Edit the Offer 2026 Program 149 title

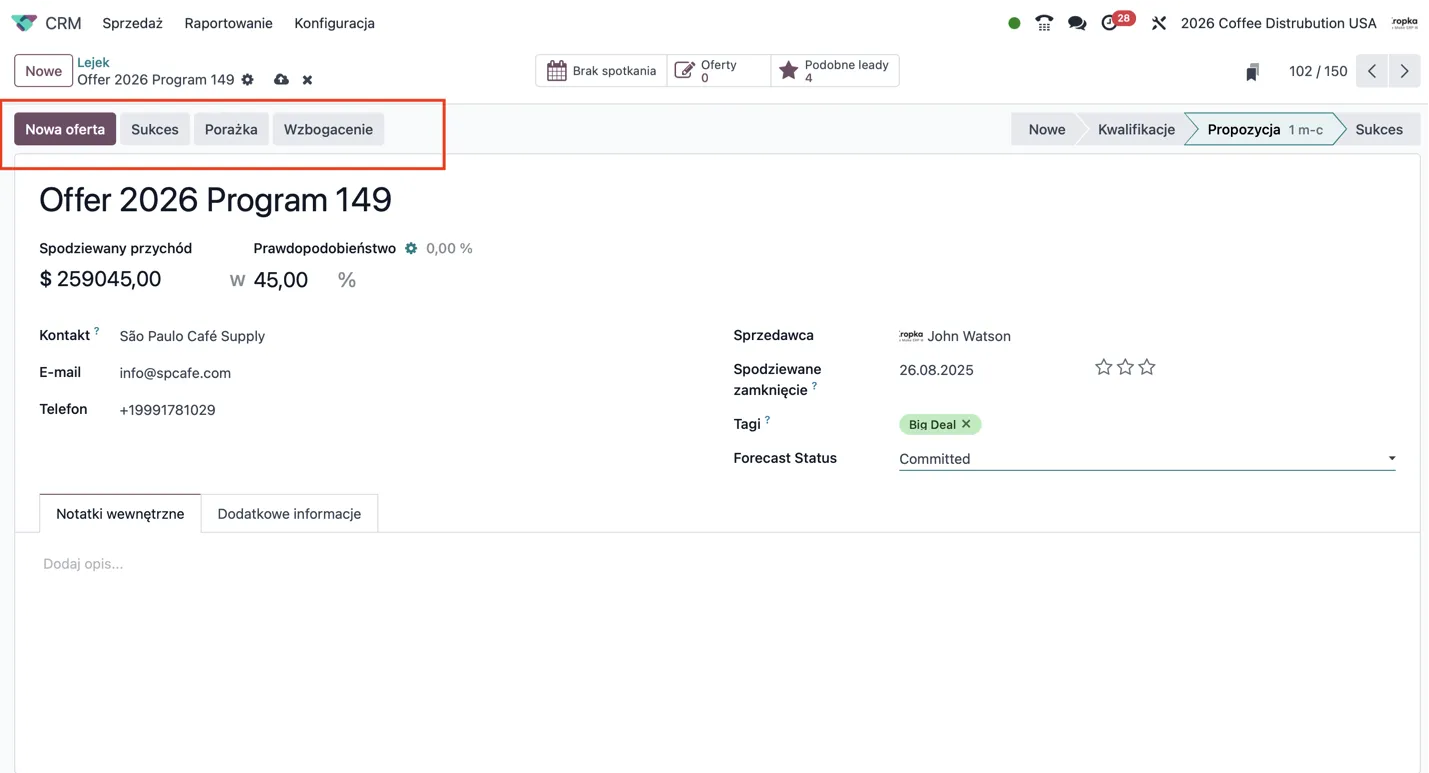pyautogui.click(x=215, y=200)
